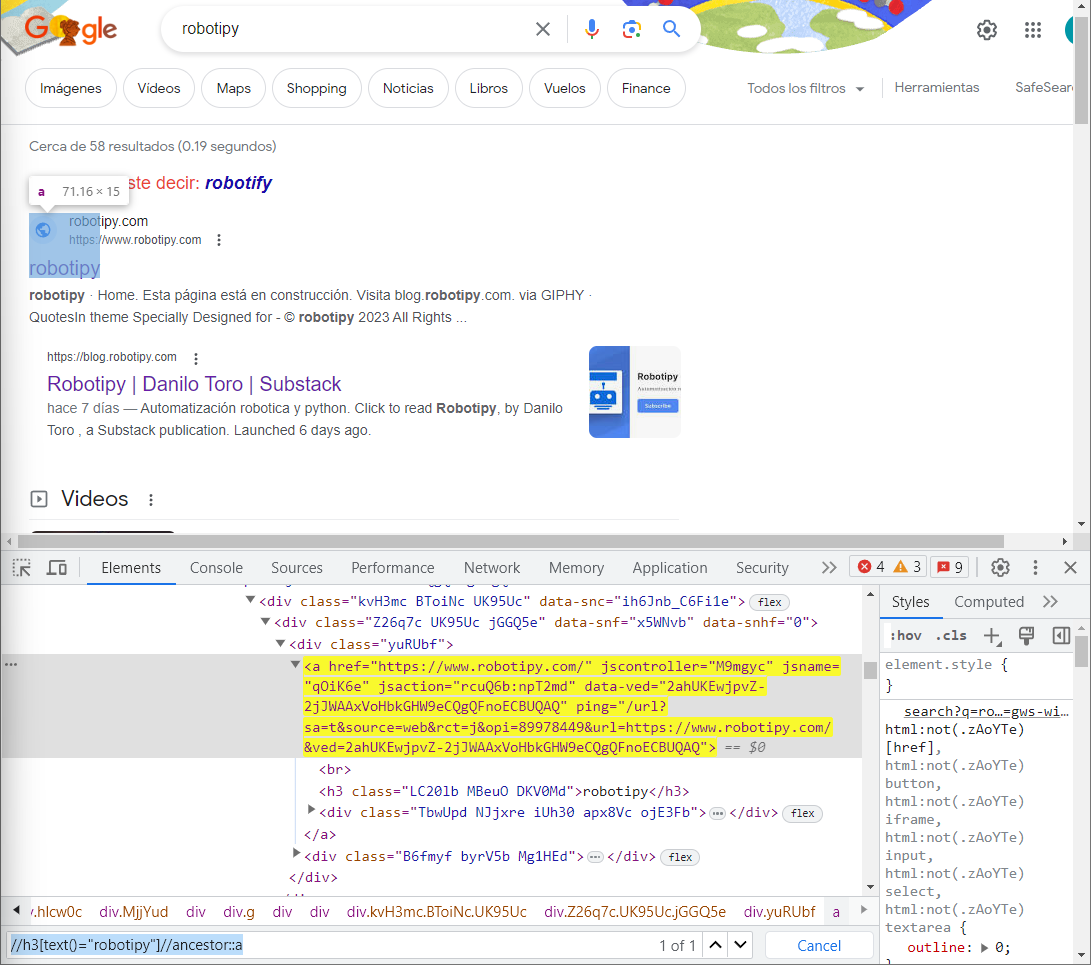
Task: Open DevTools settings gear icon
Action: tap(1000, 567)
